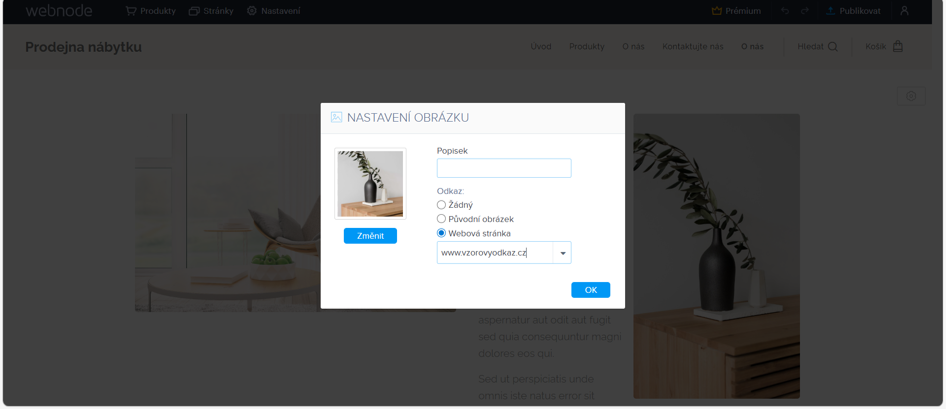
Task: Click the Změnit button under thumbnail
Action: (x=370, y=236)
